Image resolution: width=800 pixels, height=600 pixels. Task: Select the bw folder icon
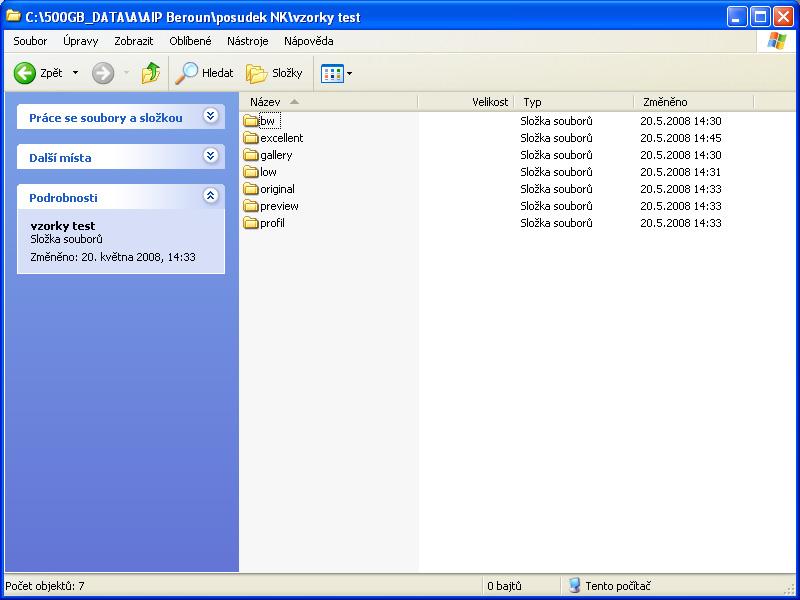point(251,121)
